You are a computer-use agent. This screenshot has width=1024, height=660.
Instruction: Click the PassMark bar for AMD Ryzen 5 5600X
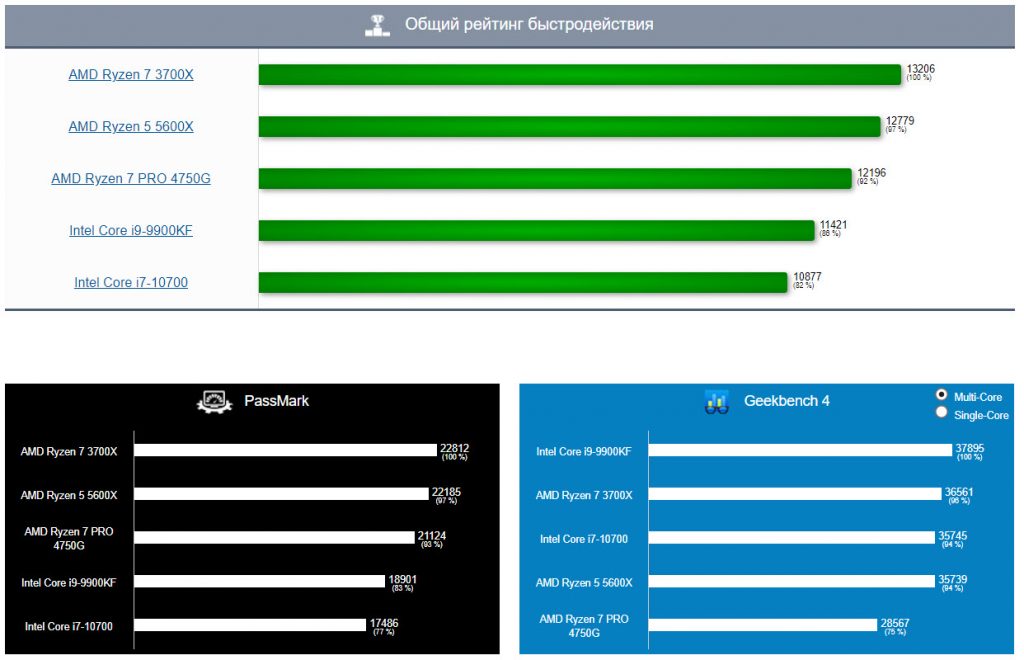[x=281, y=494]
